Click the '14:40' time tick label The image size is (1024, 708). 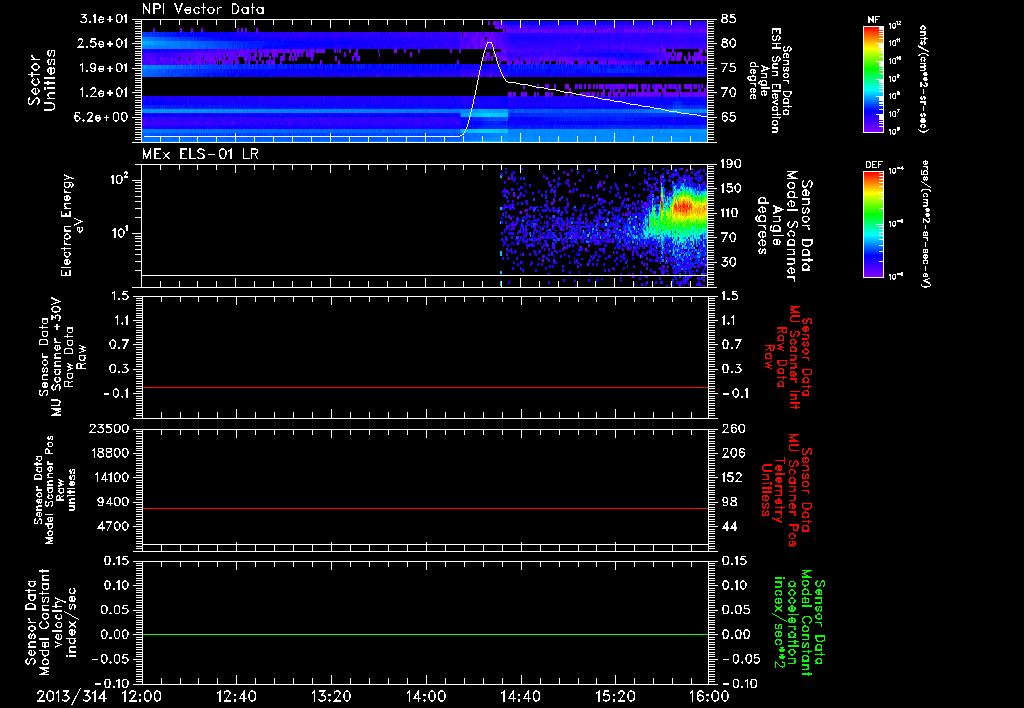pyautogui.click(x=520, y=696)
